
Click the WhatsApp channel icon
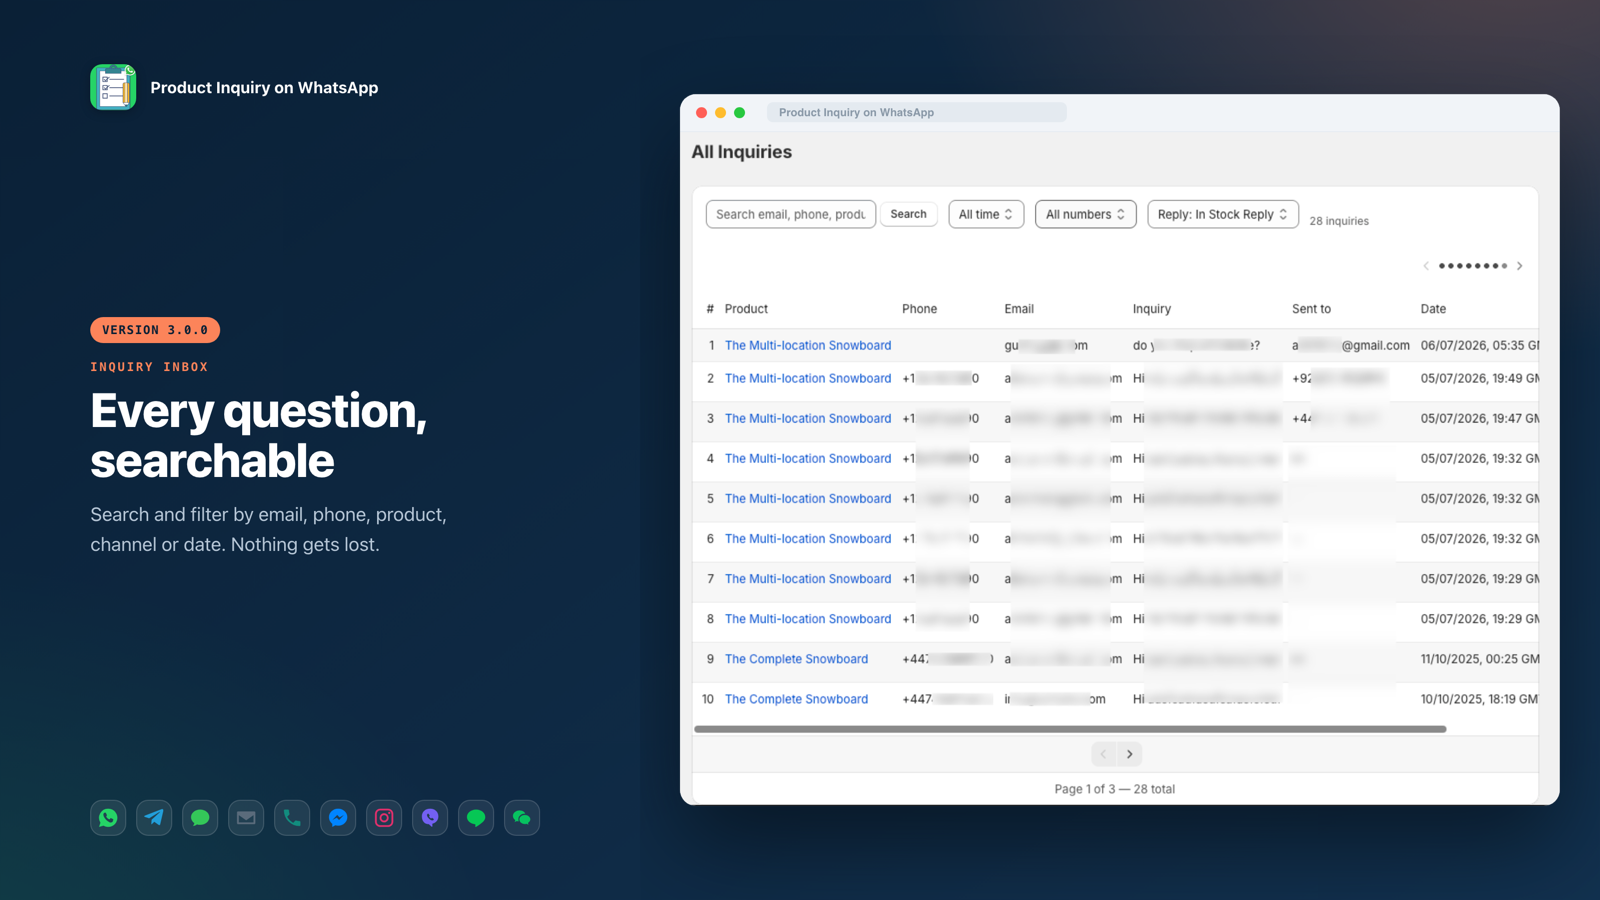(x=108, y=818)
